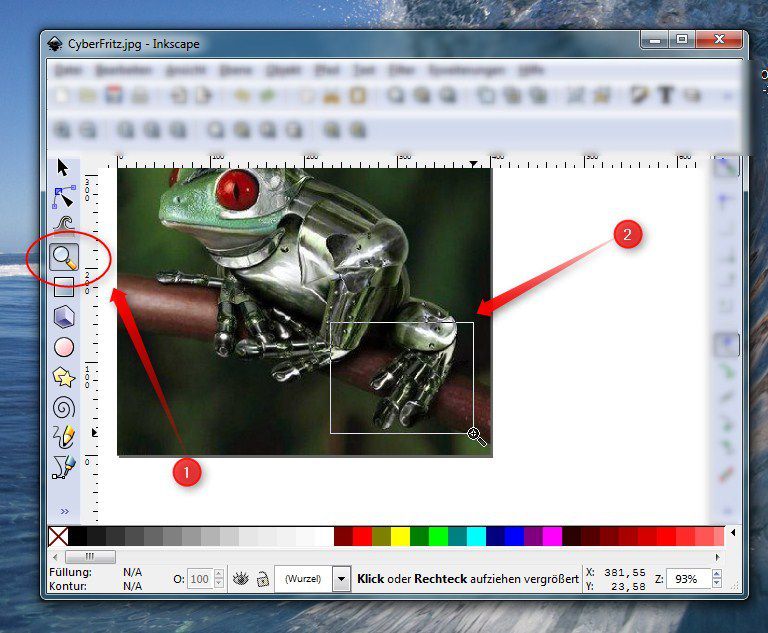Open the Ansicht menu

click(186, 71)
